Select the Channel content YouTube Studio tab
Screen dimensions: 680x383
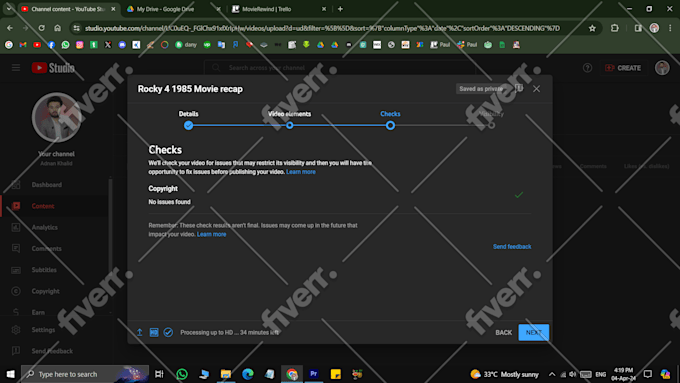(69, 9)
